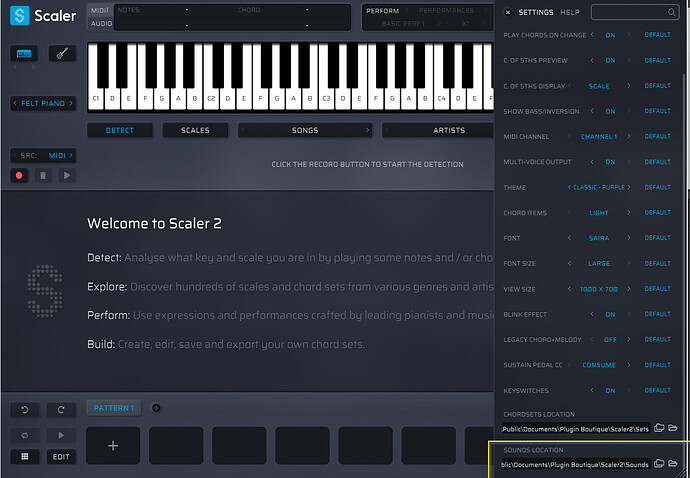The image size is (690, 478).
Task: Play detected notes with play icon beside trash
Action: 67,176
